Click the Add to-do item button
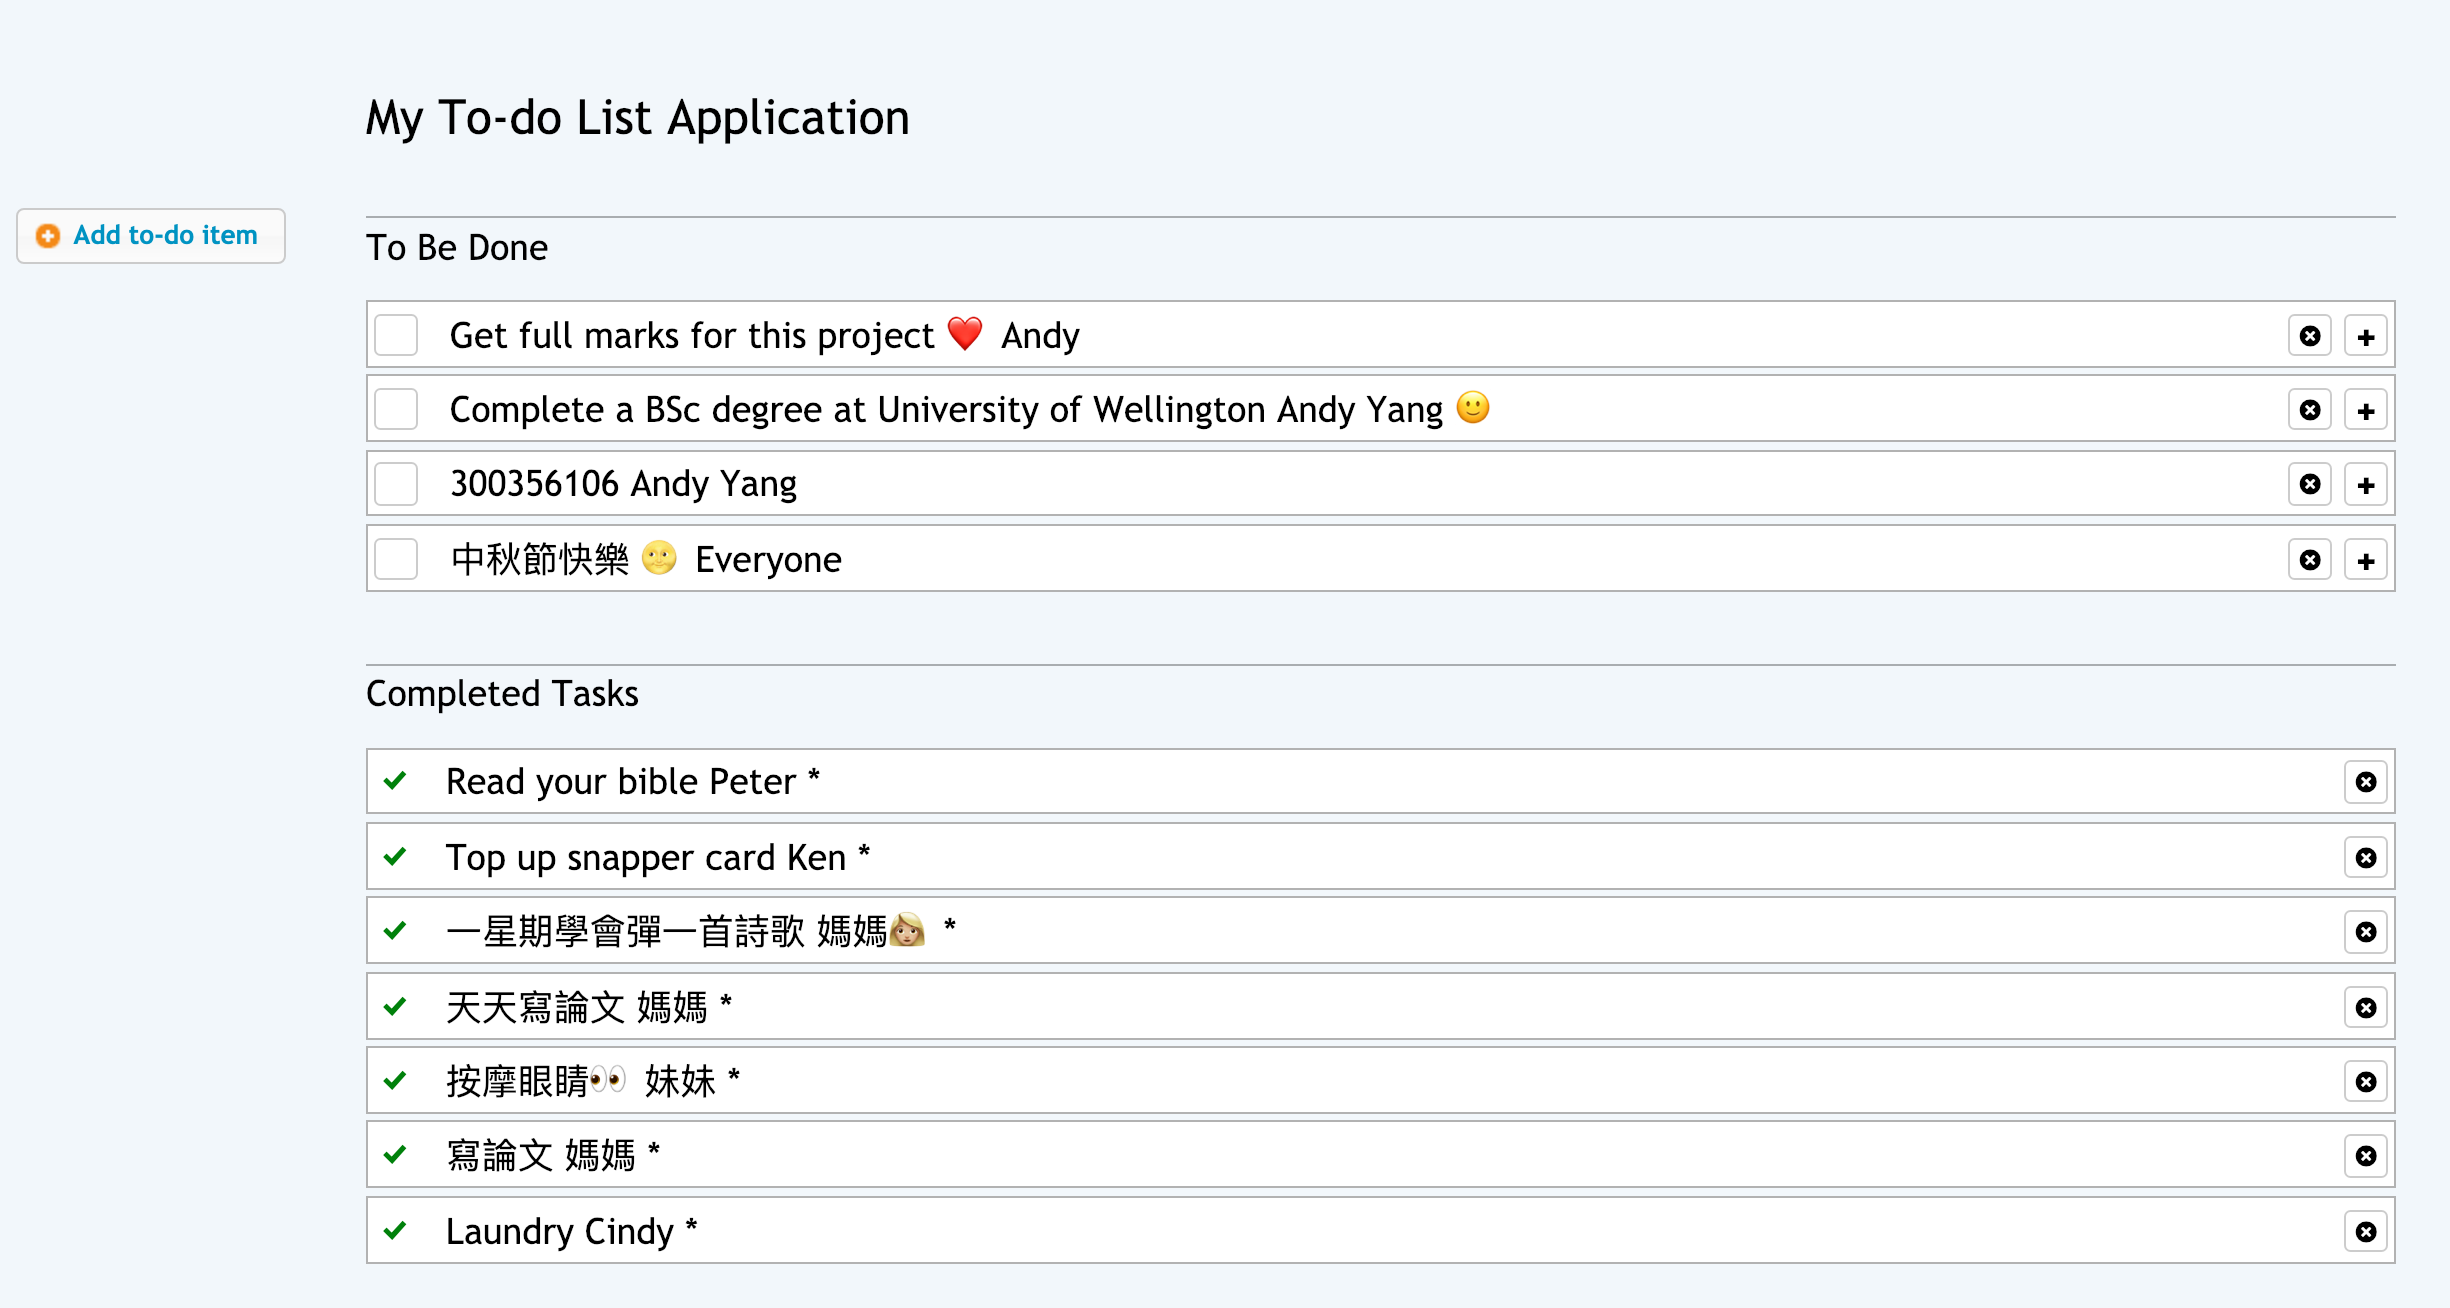2450x1308 pixels. (x=151, y=236)
